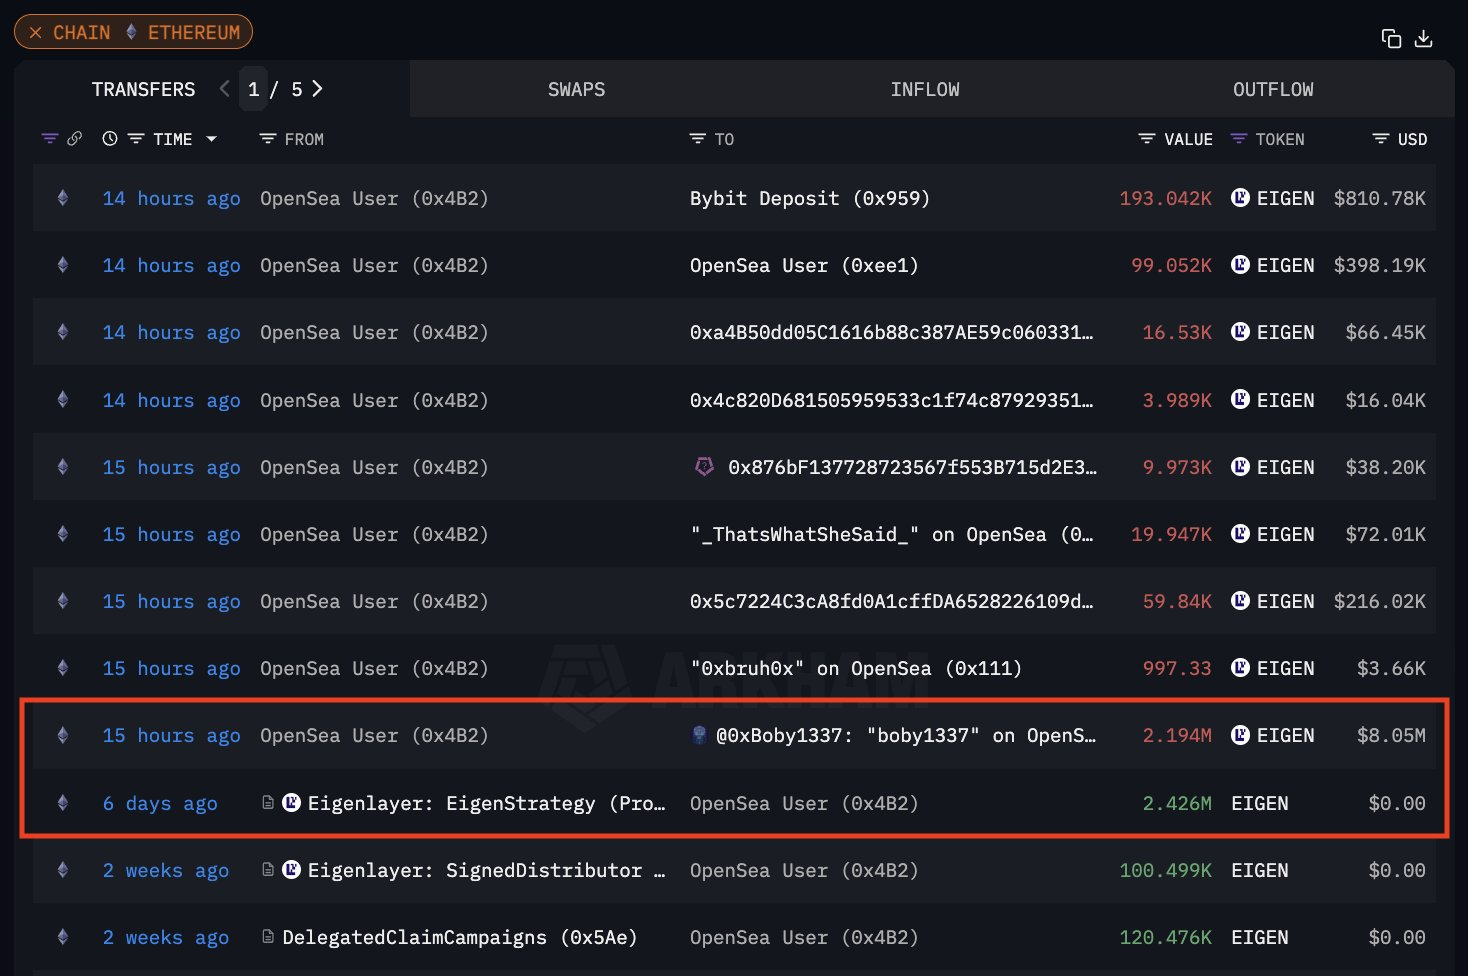Download the transfers table
The width and height of the screenshot is (1468, 976).
pyautogui.click(x=1424, y=39)
